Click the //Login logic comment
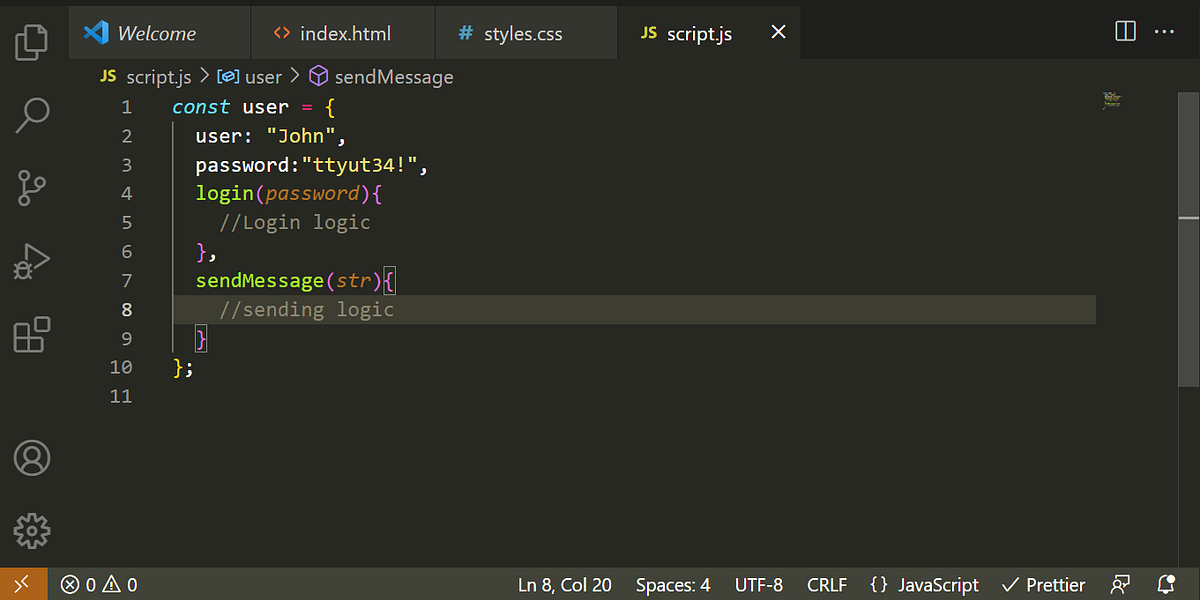 (x=295, y=222)
